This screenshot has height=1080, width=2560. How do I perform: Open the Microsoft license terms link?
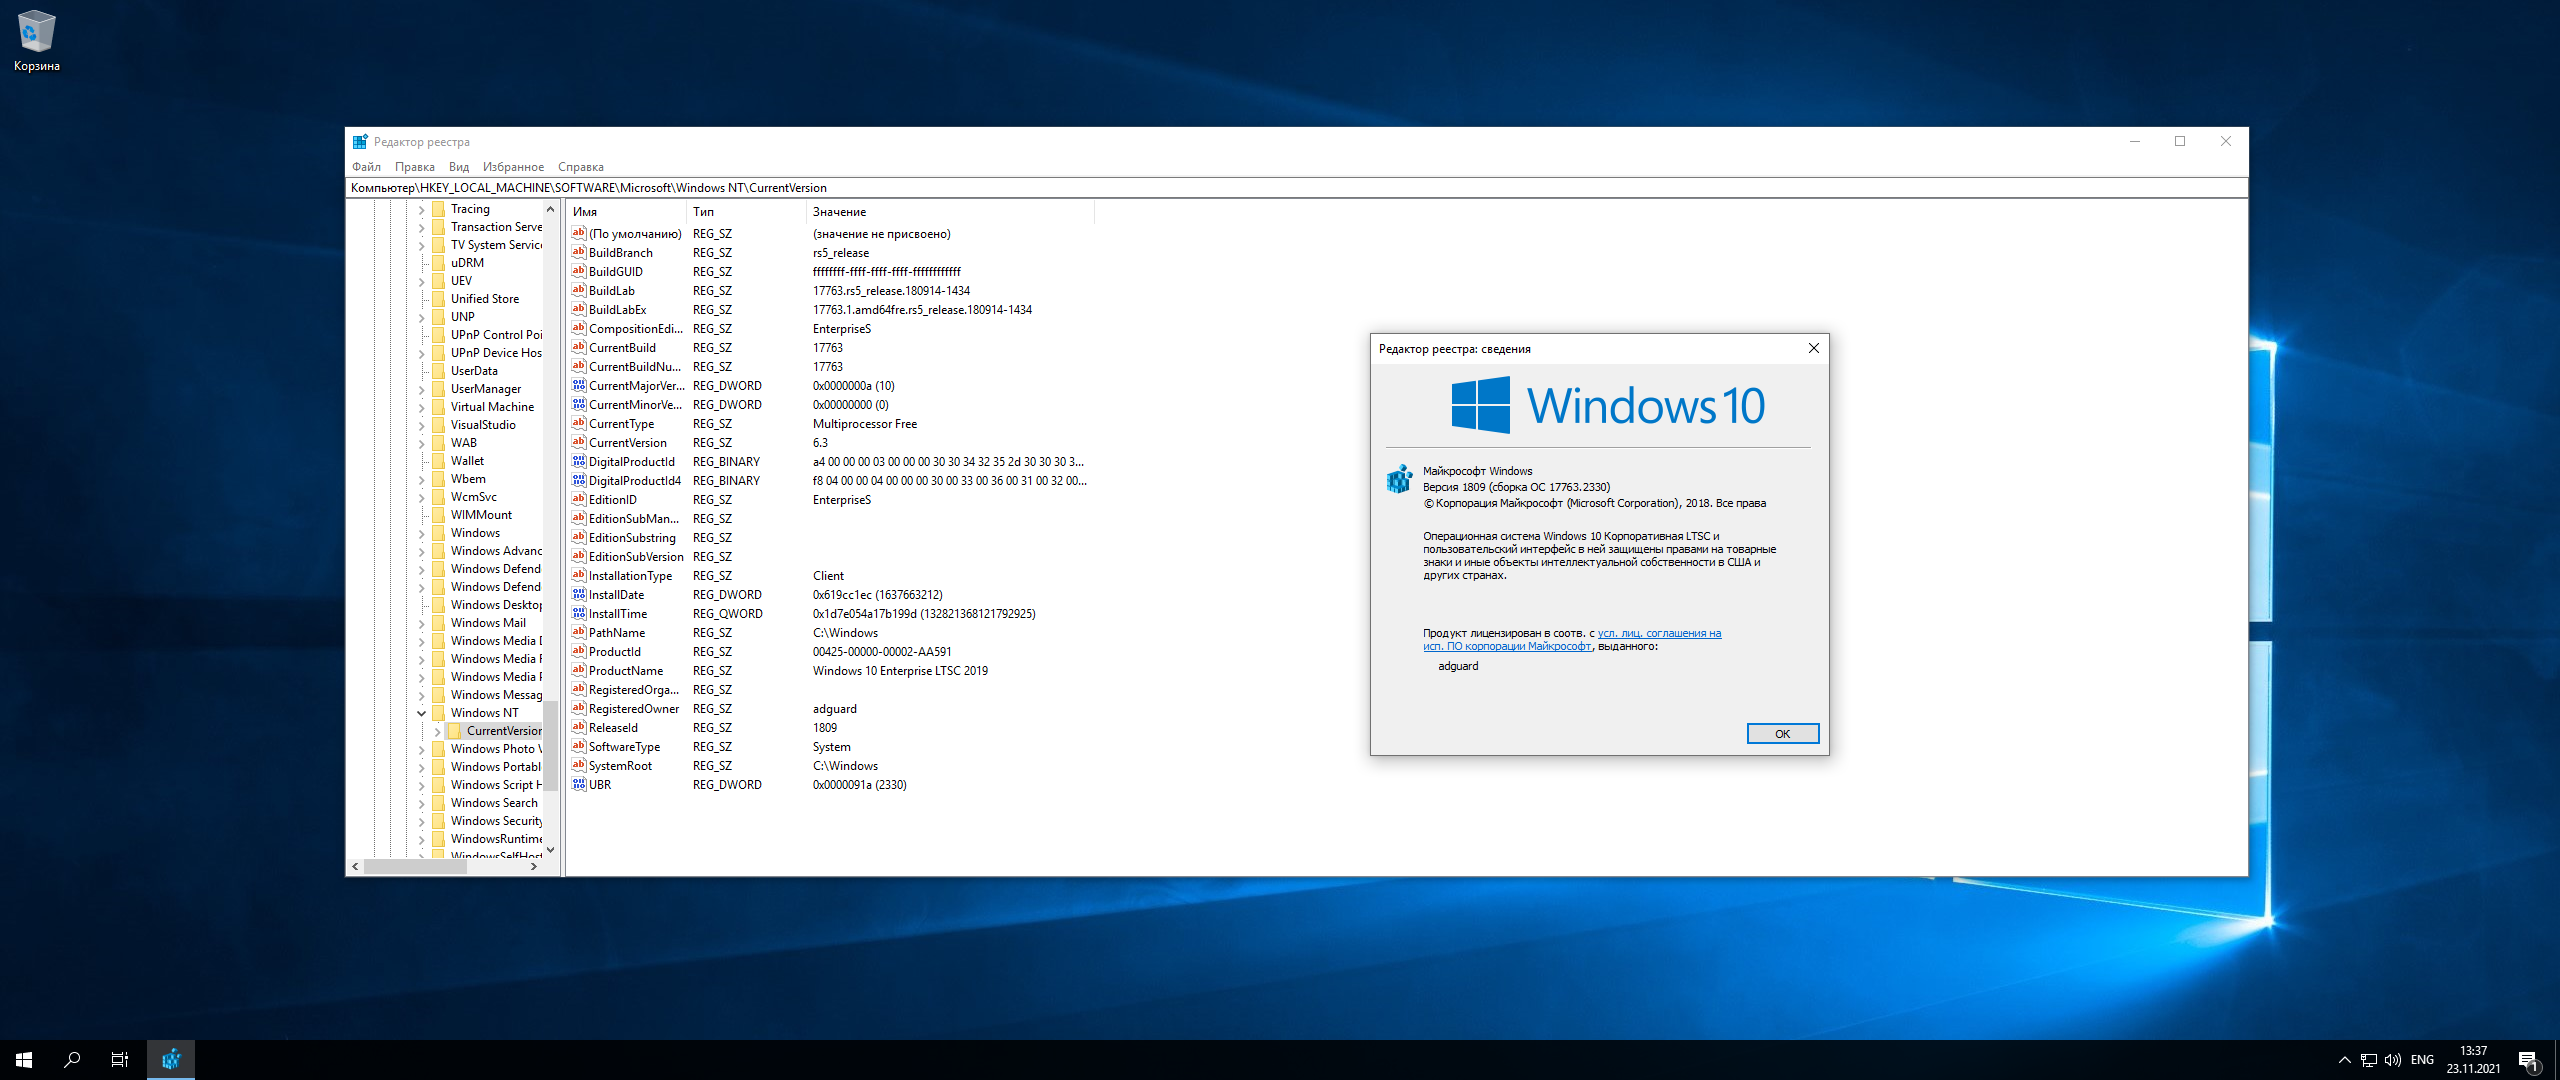tap(1659, 633)
